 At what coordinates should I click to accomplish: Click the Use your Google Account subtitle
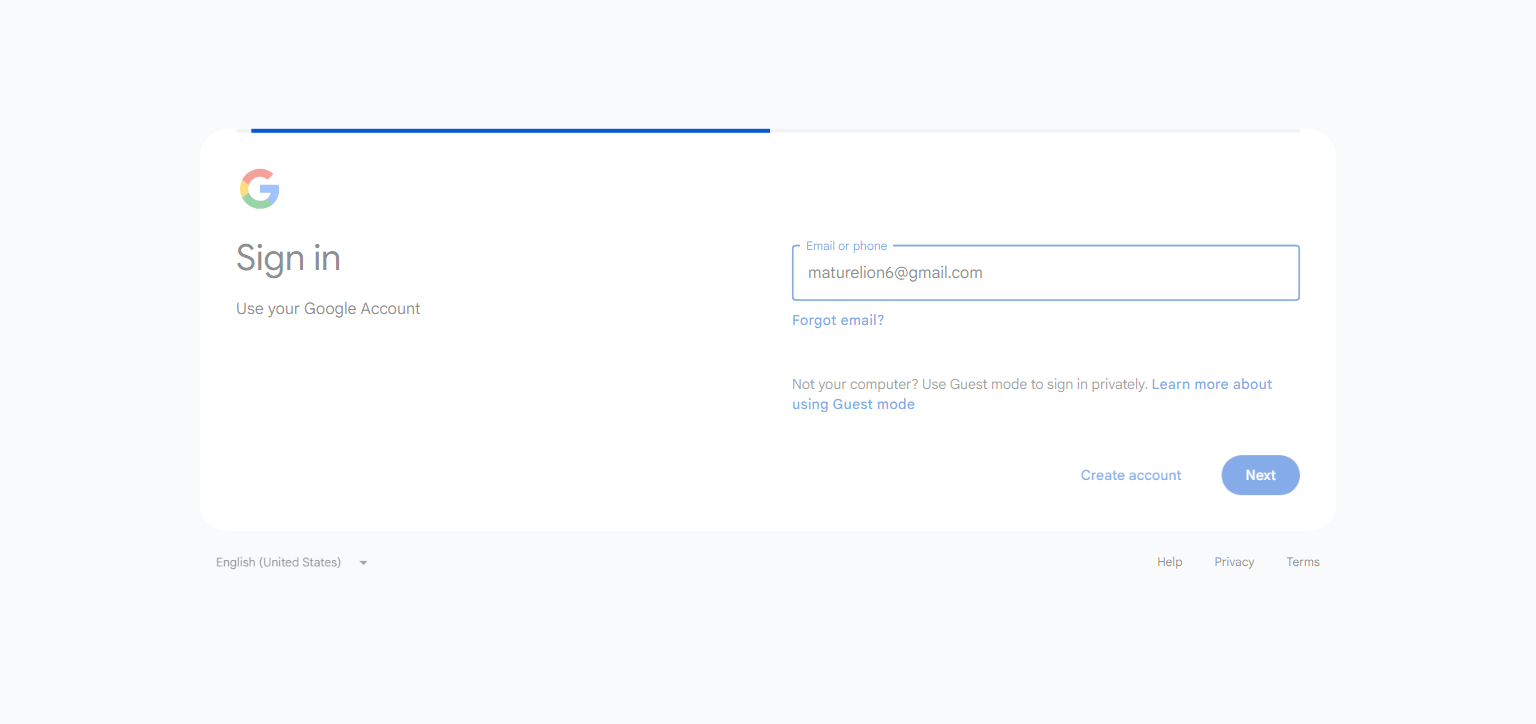tap(328, 309)
